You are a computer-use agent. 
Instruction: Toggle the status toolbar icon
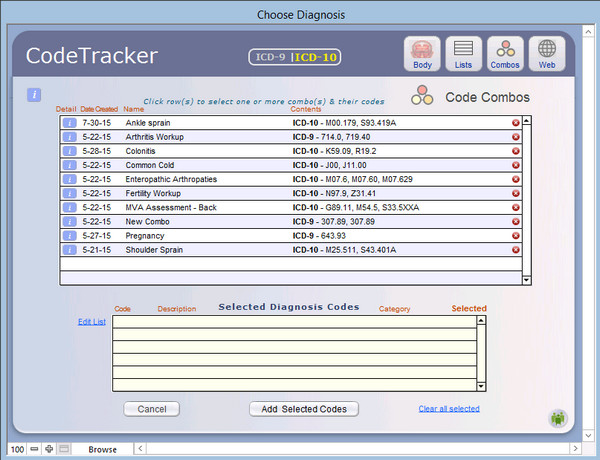64,449
